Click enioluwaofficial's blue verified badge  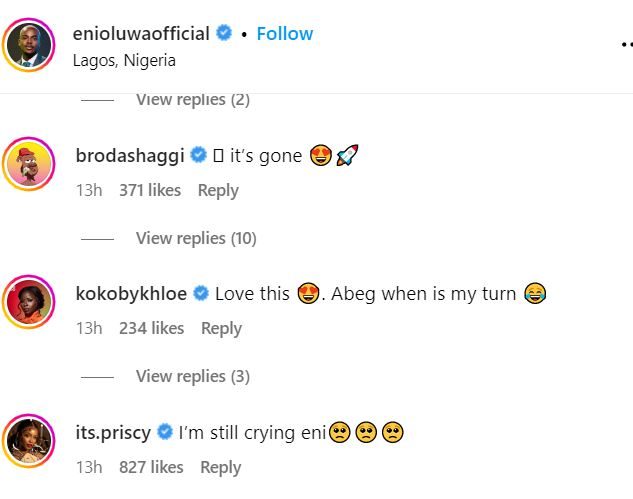(x=224, y=33)
